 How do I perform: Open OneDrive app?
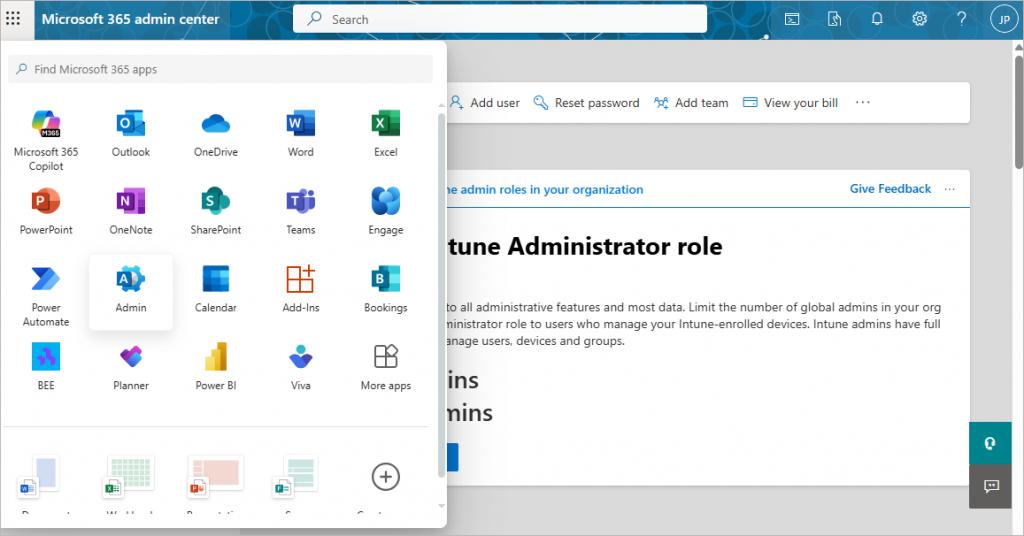pyautogui.click(x=216, y=134)
